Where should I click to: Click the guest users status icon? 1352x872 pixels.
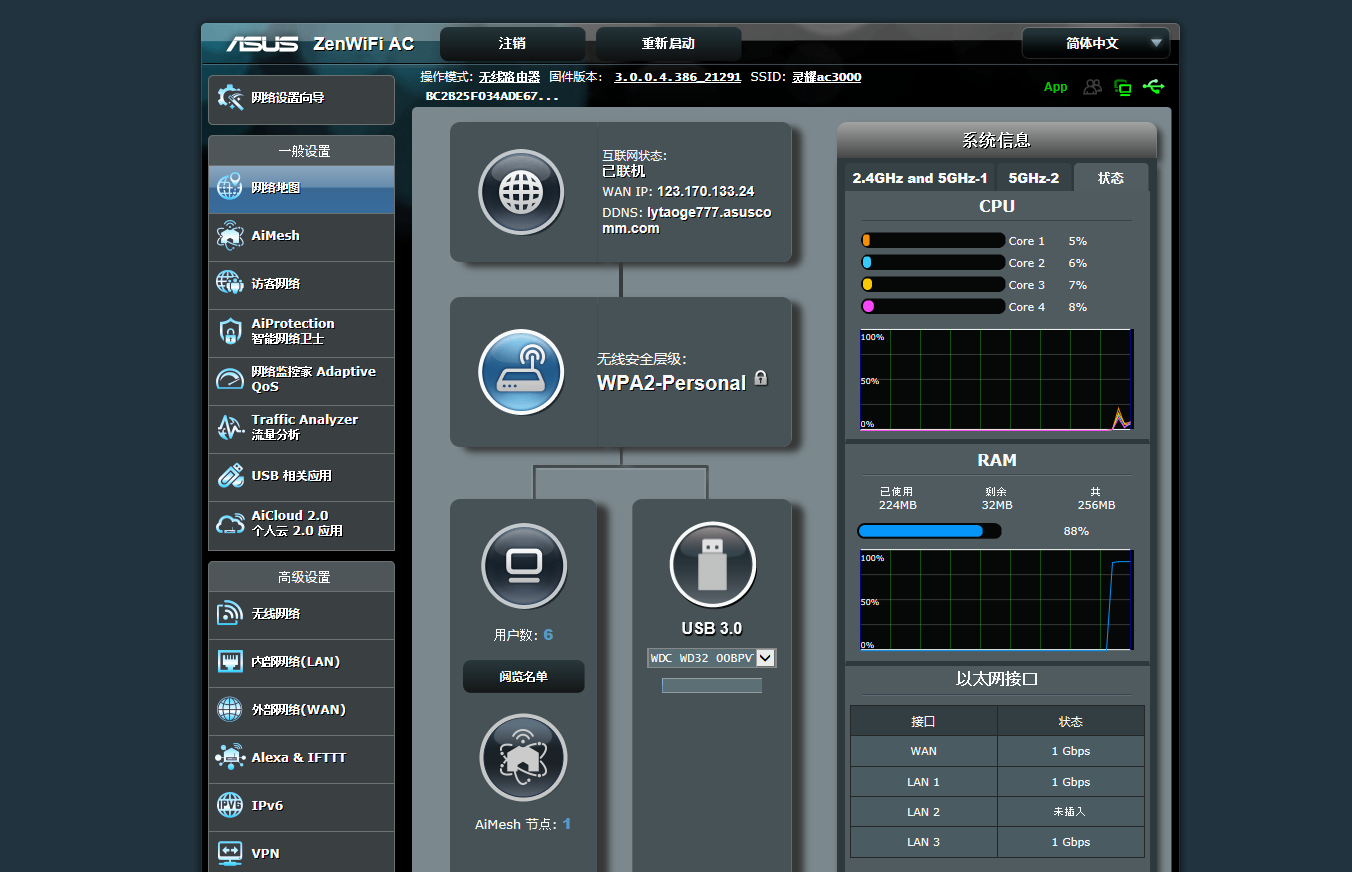click(1093, 87)
